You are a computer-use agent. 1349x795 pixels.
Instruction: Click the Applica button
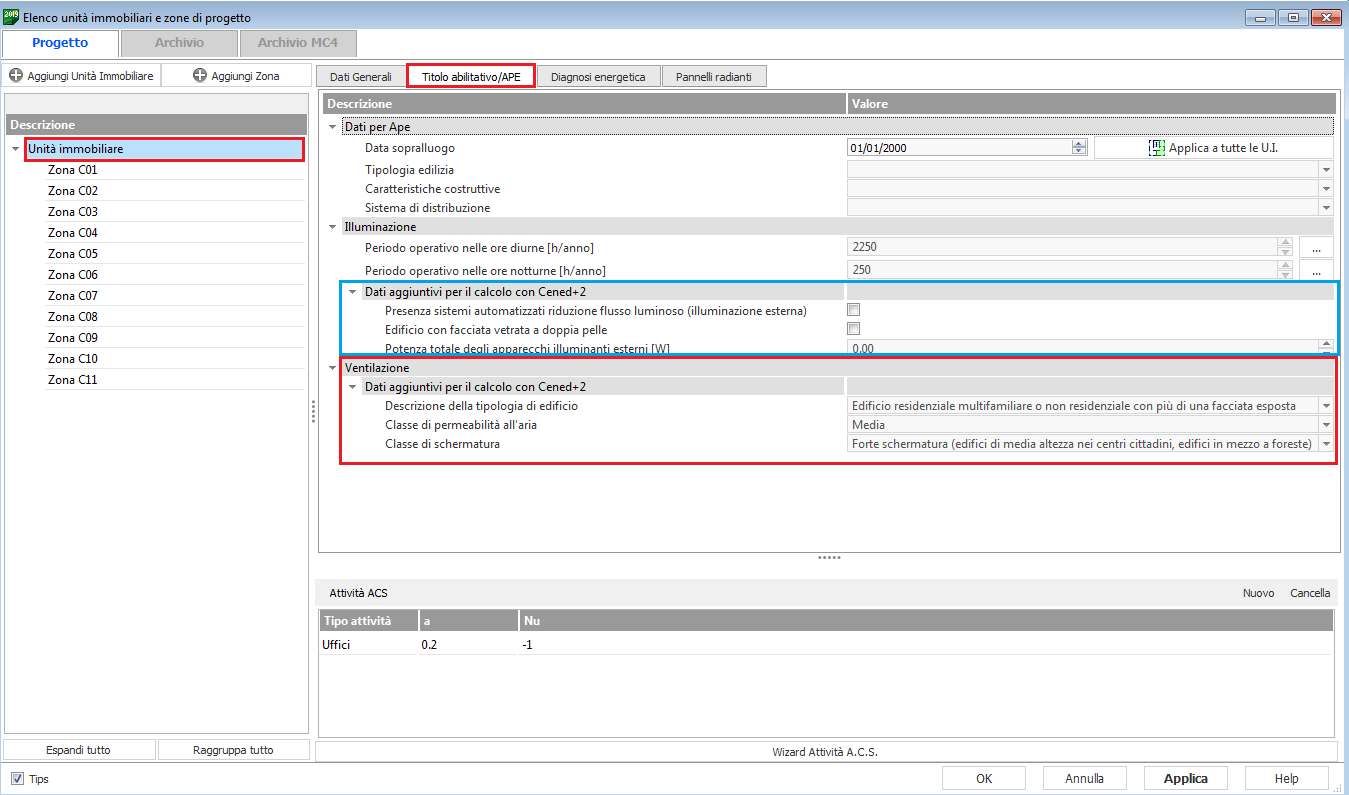click(x=1185, y=778)
